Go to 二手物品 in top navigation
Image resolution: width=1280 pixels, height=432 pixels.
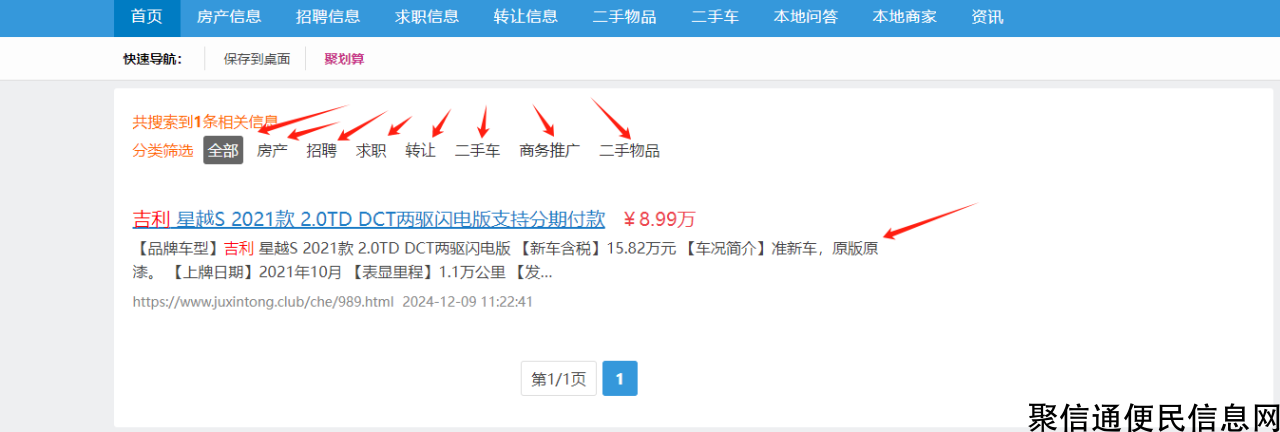(624, 17)
